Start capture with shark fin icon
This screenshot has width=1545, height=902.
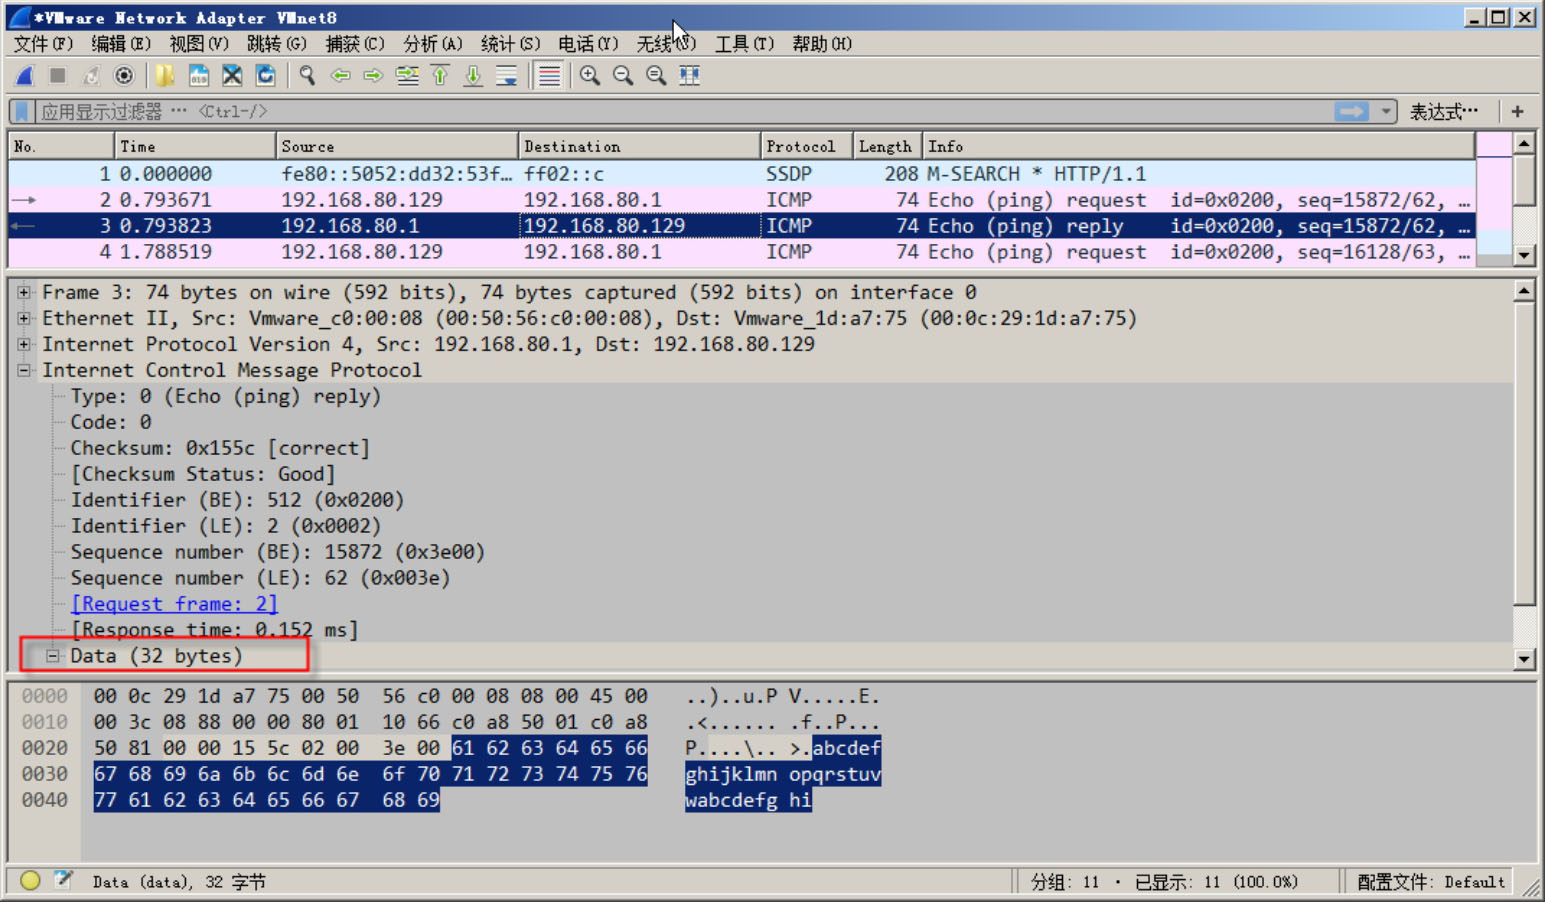point(26,75)
